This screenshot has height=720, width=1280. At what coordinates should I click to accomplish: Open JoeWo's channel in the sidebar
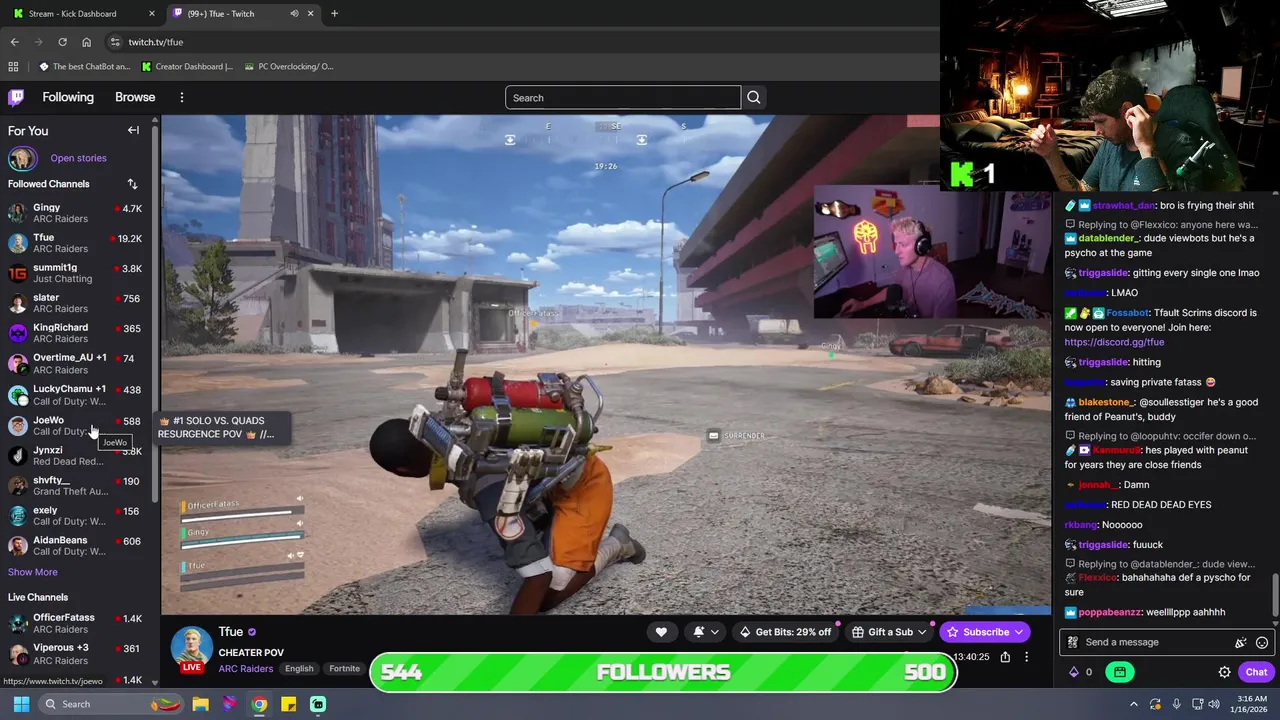click(x=75, y=425)
